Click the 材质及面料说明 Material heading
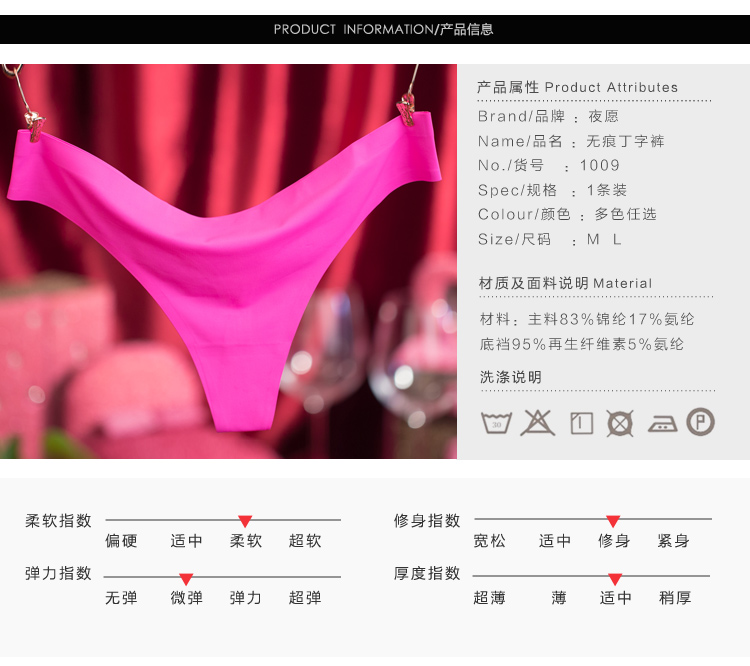 (565, 283)
